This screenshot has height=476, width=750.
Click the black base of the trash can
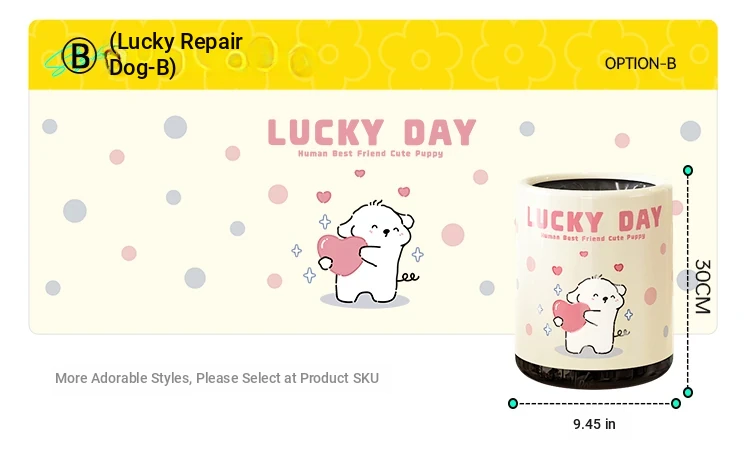(x=594, y=371)
